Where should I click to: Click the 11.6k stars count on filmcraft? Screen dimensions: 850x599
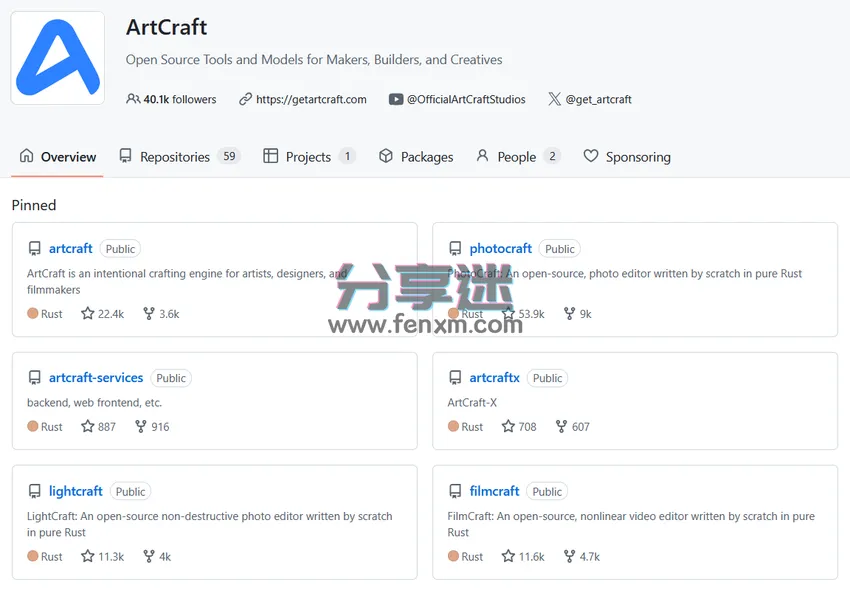524,556
